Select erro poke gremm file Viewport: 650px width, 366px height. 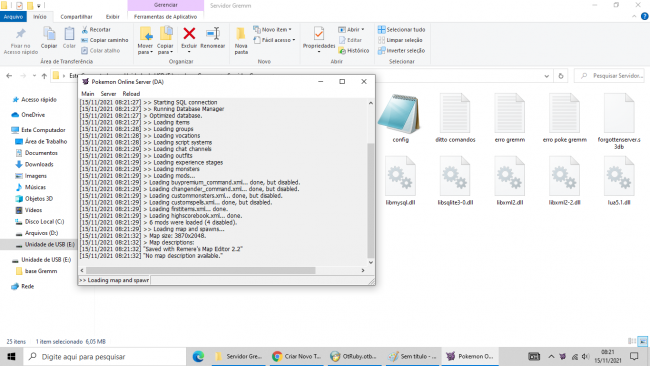[x=565, y=118]
